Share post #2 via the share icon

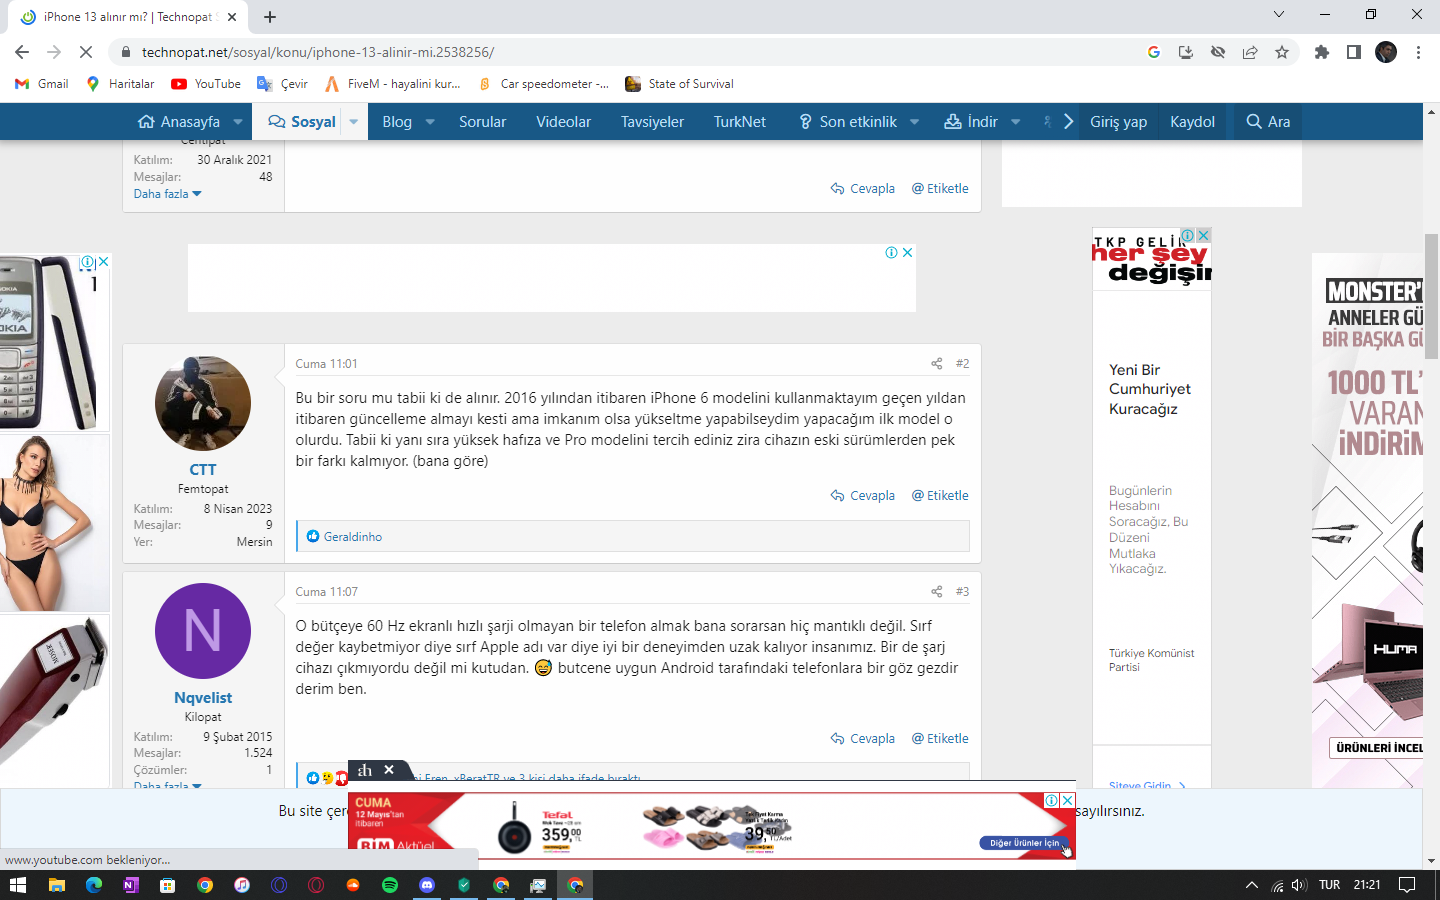pyautogui.click(x=937, y=364)
